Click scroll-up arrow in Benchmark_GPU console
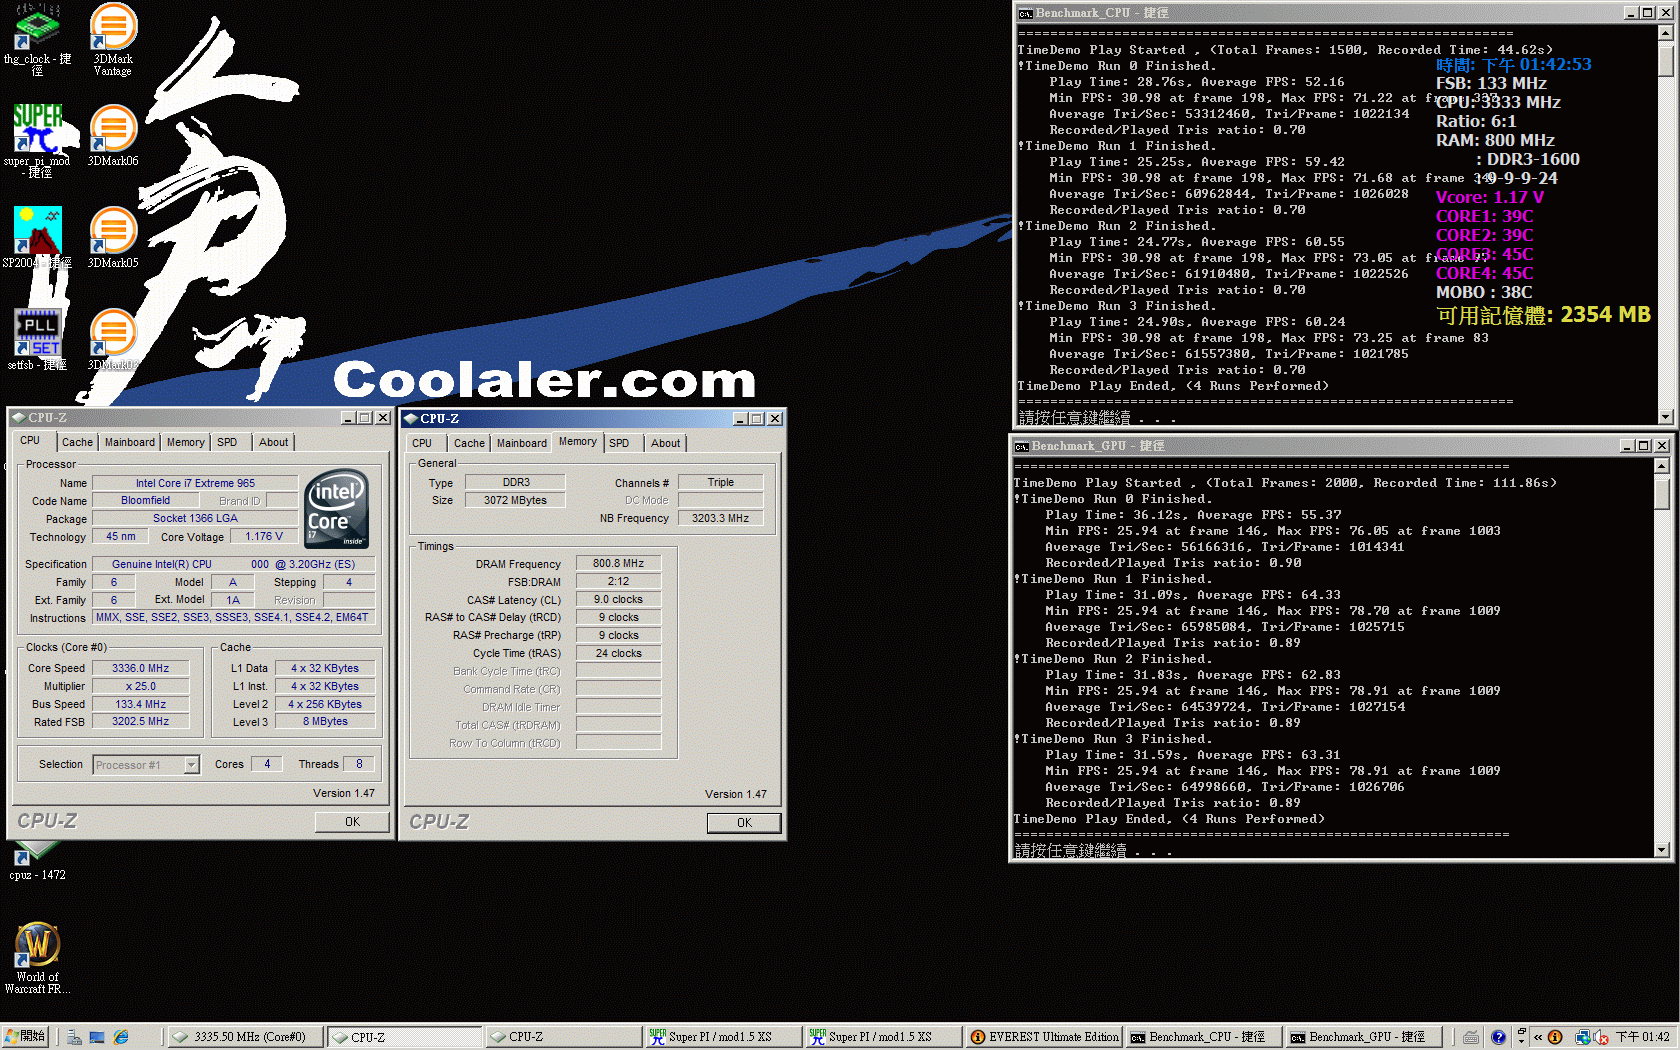The height and width of the screenshot is (1050, 1680). (x=1661, y=466)
